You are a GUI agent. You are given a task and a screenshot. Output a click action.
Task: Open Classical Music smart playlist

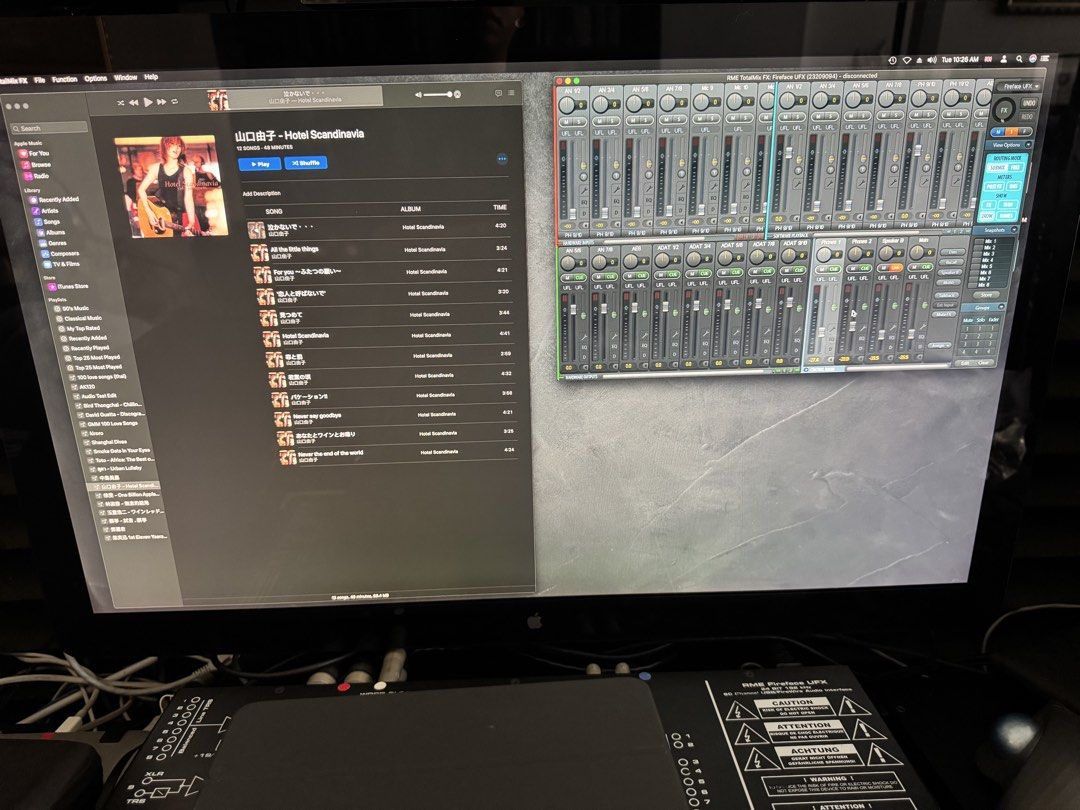point(77,318)
